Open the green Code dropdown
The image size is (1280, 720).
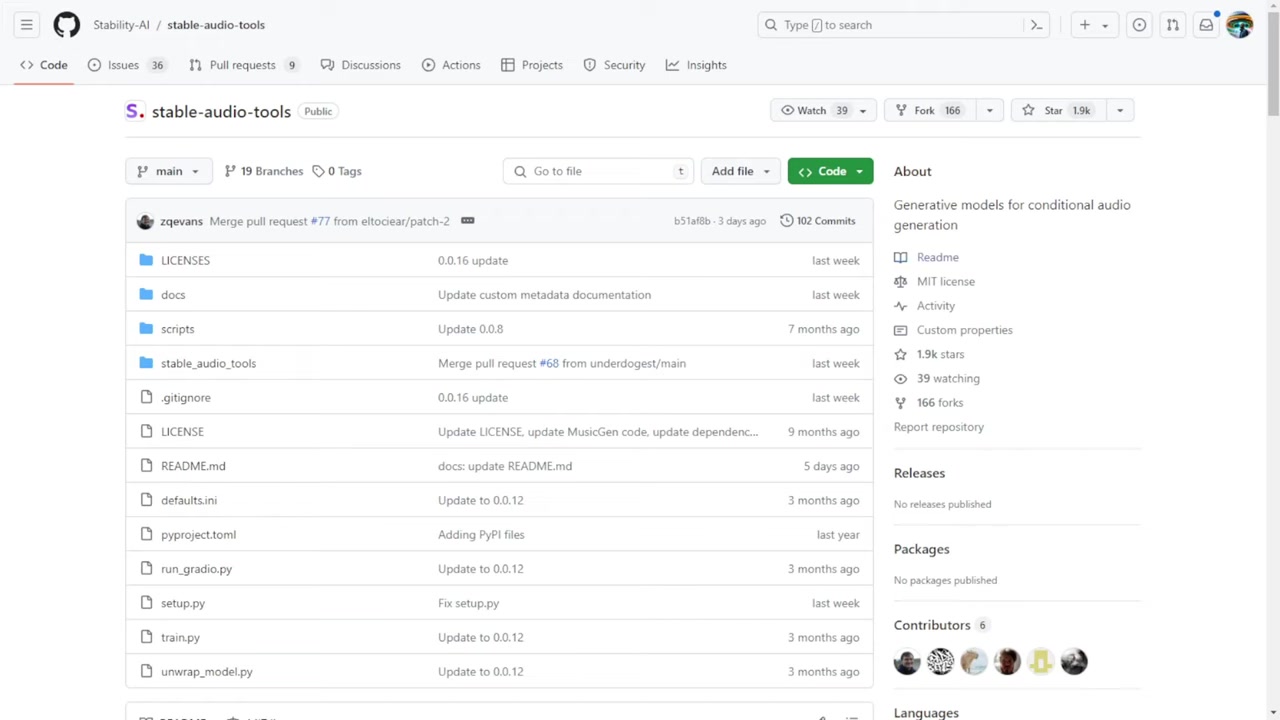point(830,171)
